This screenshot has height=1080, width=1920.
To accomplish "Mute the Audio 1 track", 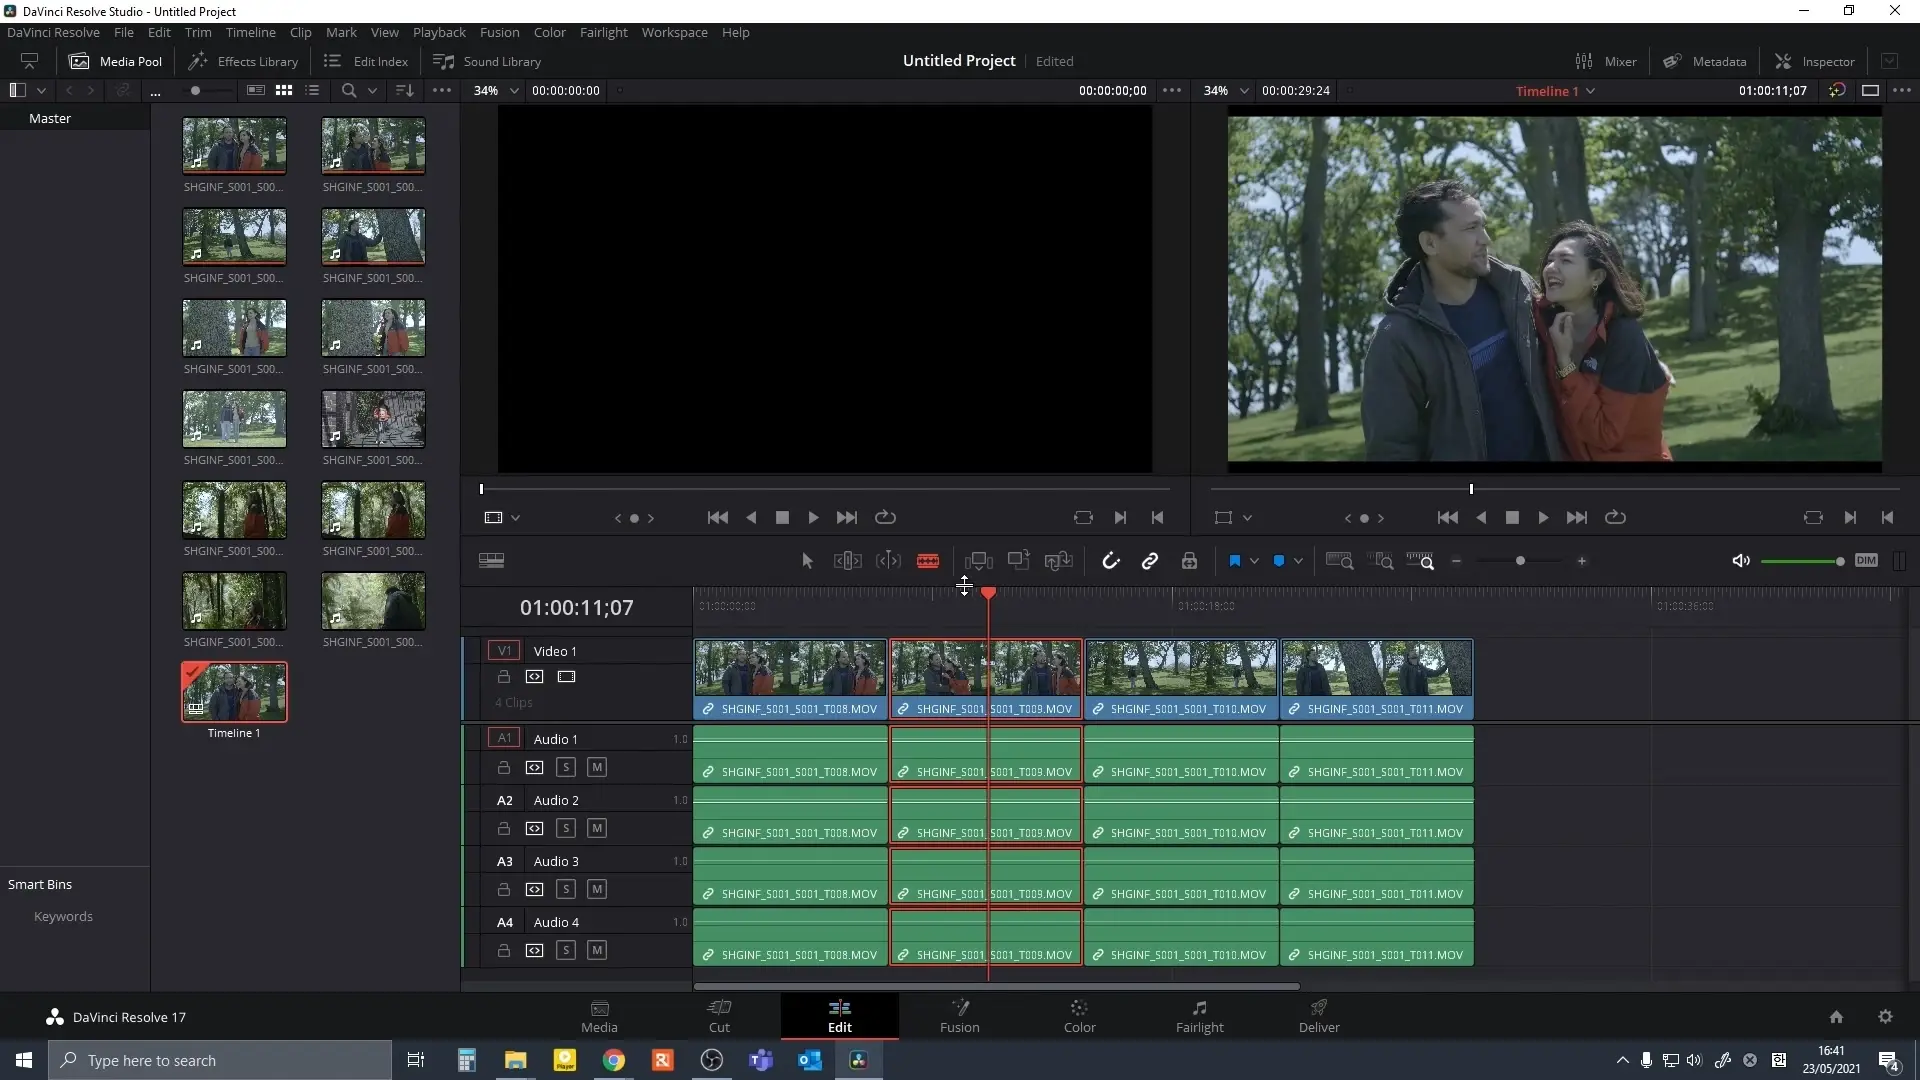I will point(597,767).
